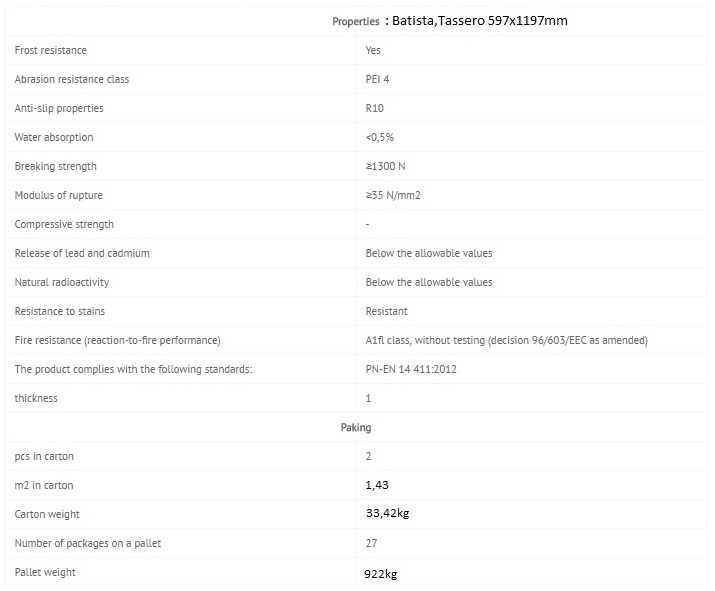The image size is (715, 591).
Task: Select the pcs in carton label
Action: [44, 456]
